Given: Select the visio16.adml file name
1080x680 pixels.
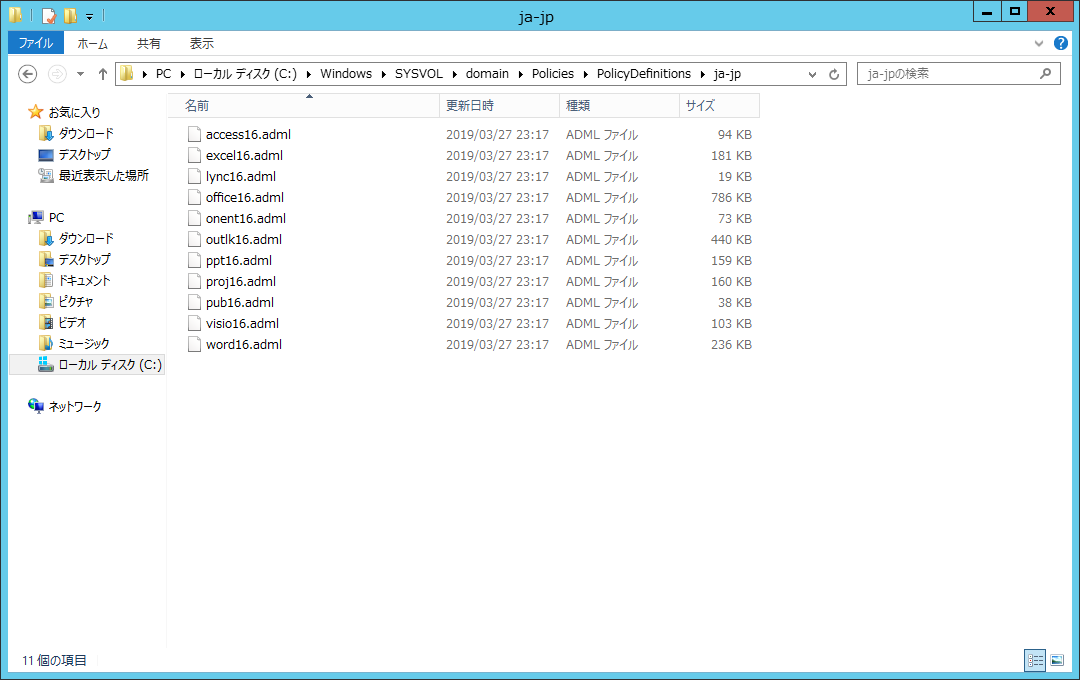Looking at the screenshot, I should coord(242,324).
